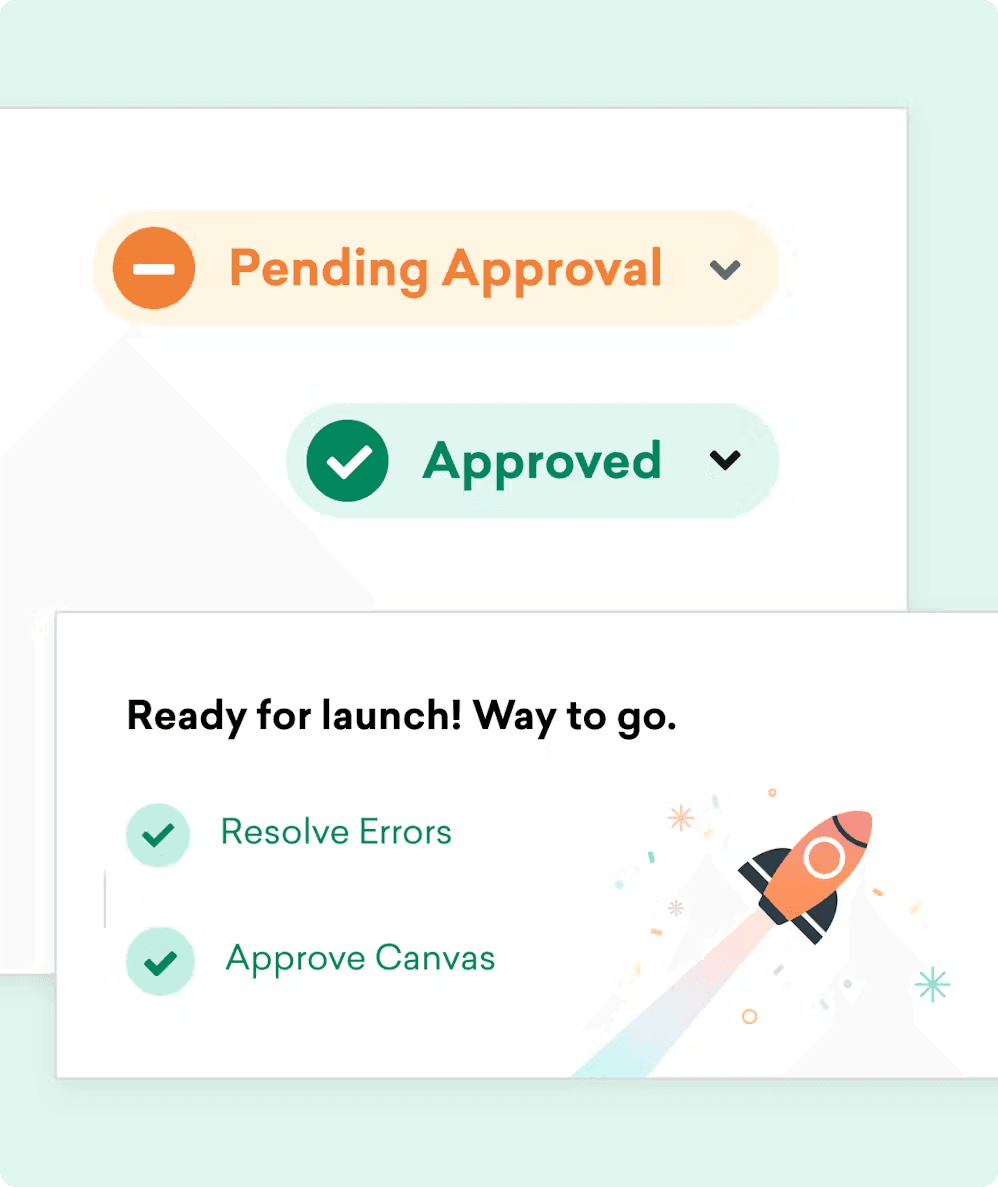Open the Approve Canvas checklist item
Image resolution: width=998 pixels, height=1187 pixels.
(x=360, y=958)
